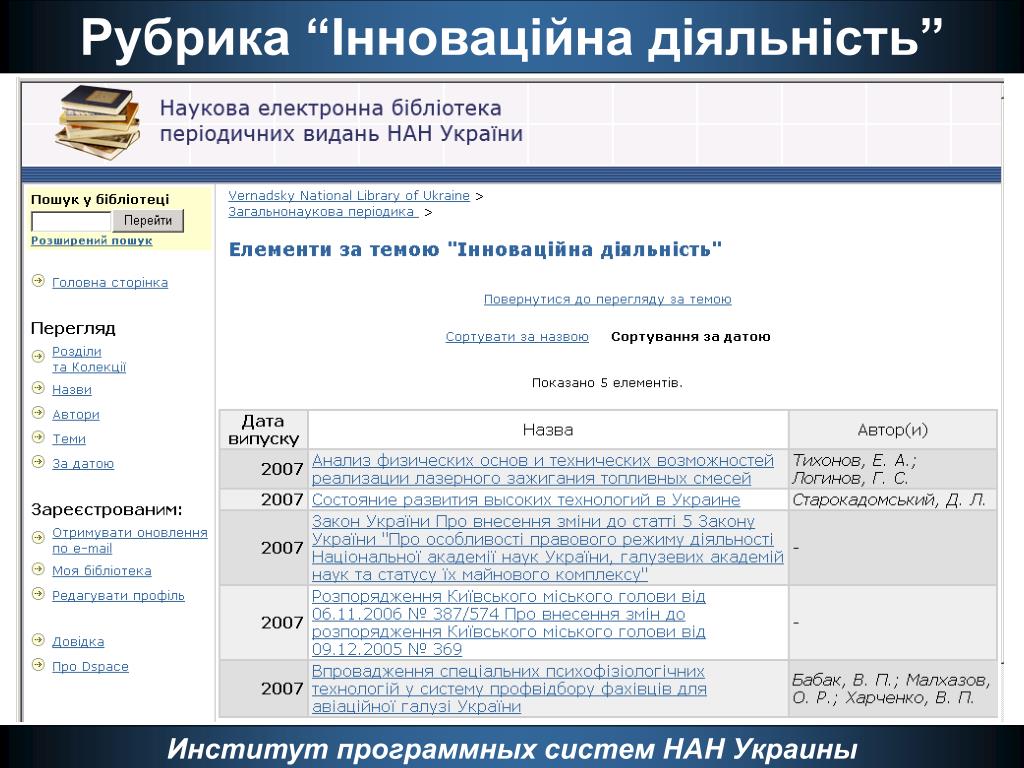The width and height of the screenshot is (1024, 768).
Task: Click arrow icon beside Теми
Action: point(39,437)
